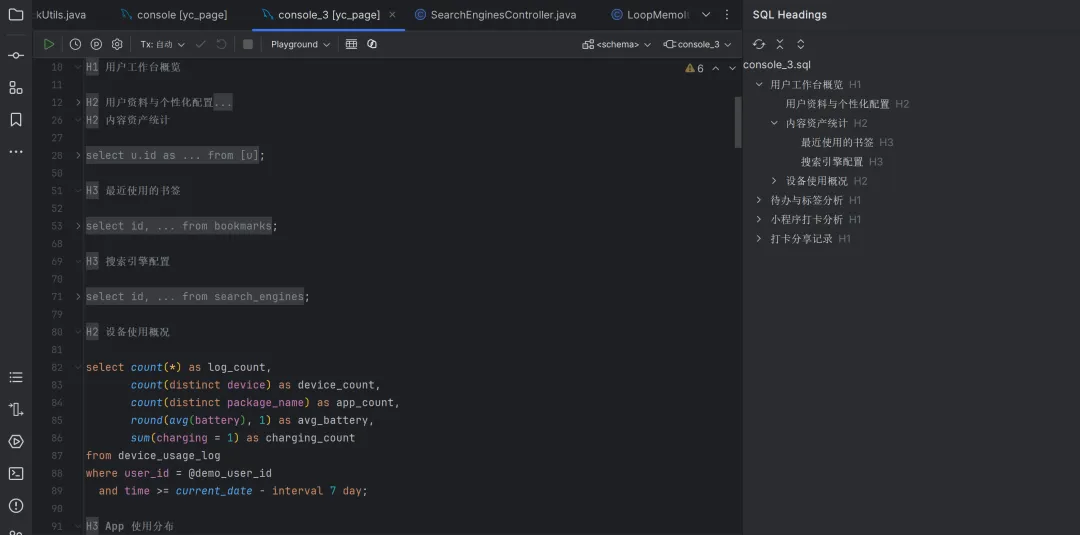Click the device_usage_log table name

click(169, 456)
